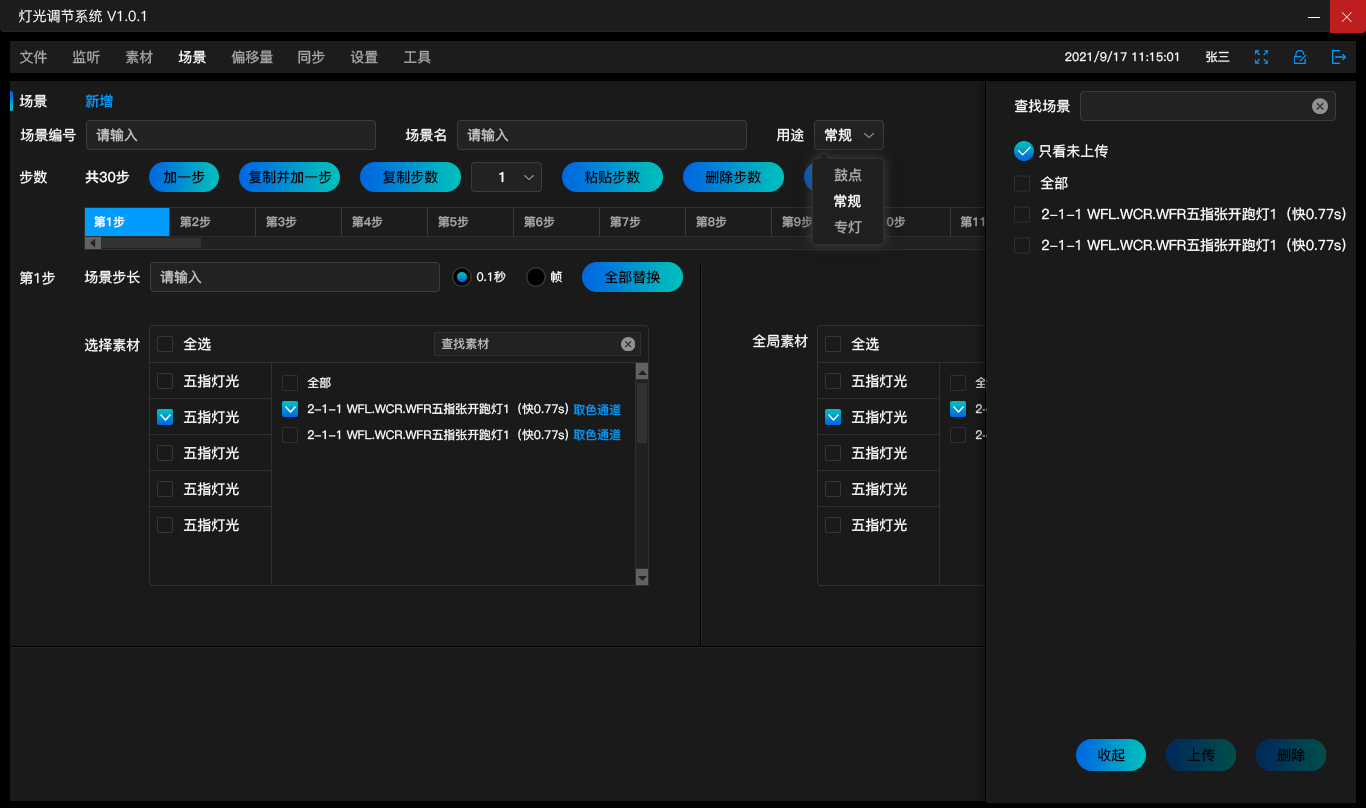Switch to the 第7步 tab
This screenshot has width=1366, height=808.
click(x=643, y=222)
